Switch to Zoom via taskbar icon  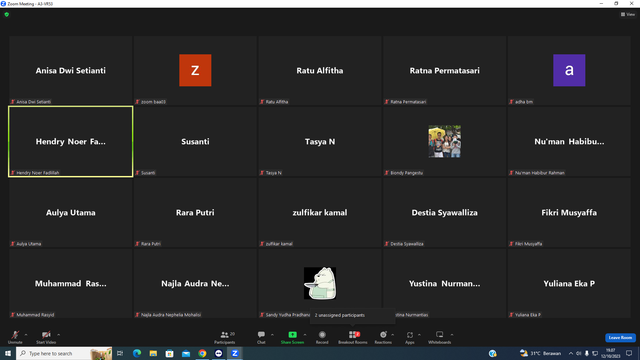click(235, 353)
